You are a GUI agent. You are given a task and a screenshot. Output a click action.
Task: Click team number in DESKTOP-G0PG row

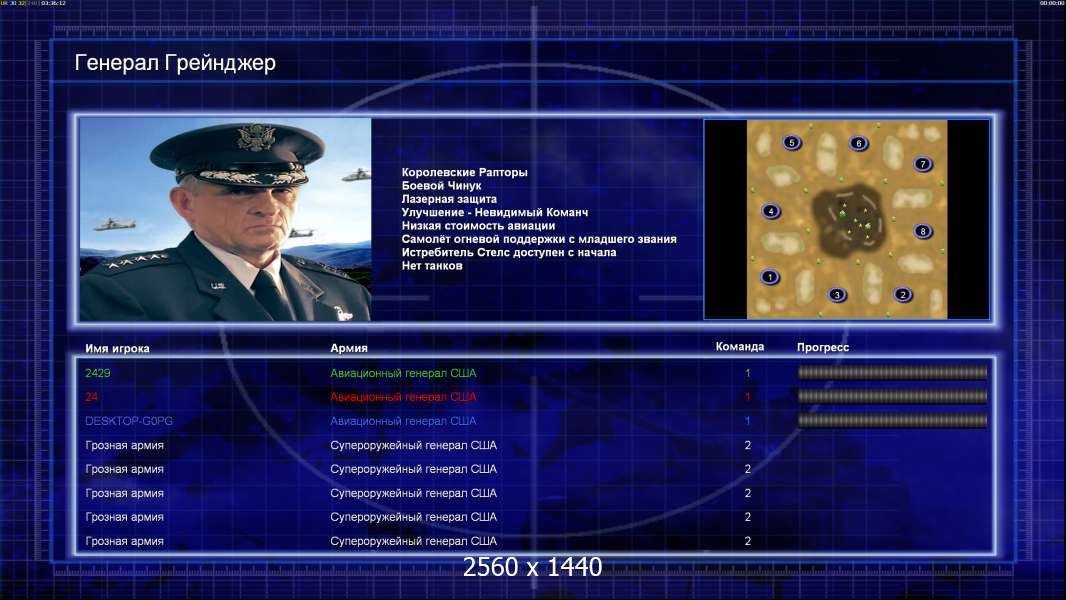point(747,421)
